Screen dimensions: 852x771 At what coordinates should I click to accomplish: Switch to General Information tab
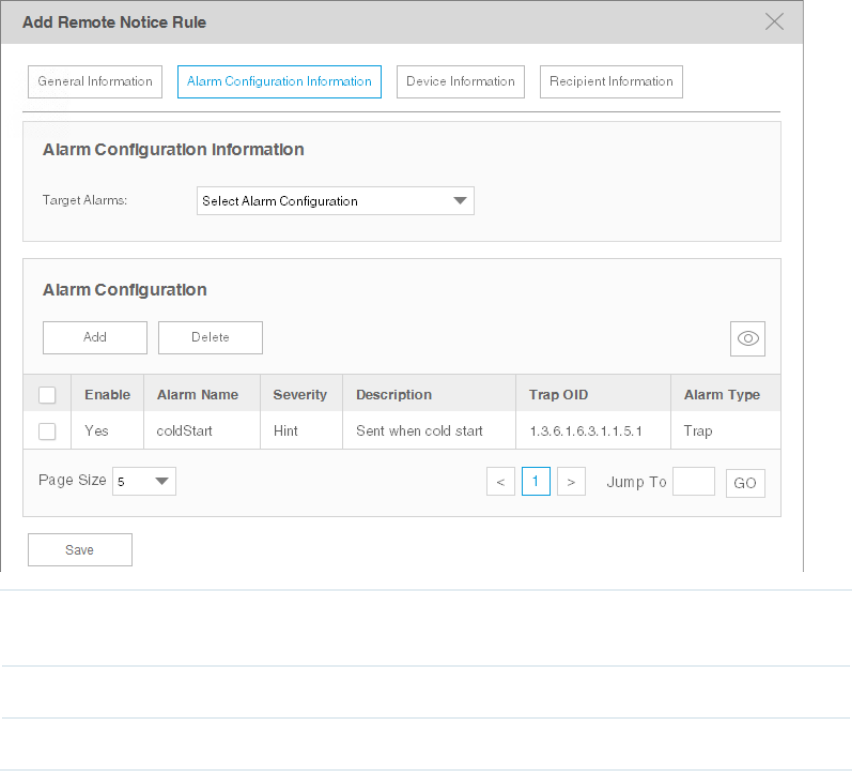(x=95, y=82)
